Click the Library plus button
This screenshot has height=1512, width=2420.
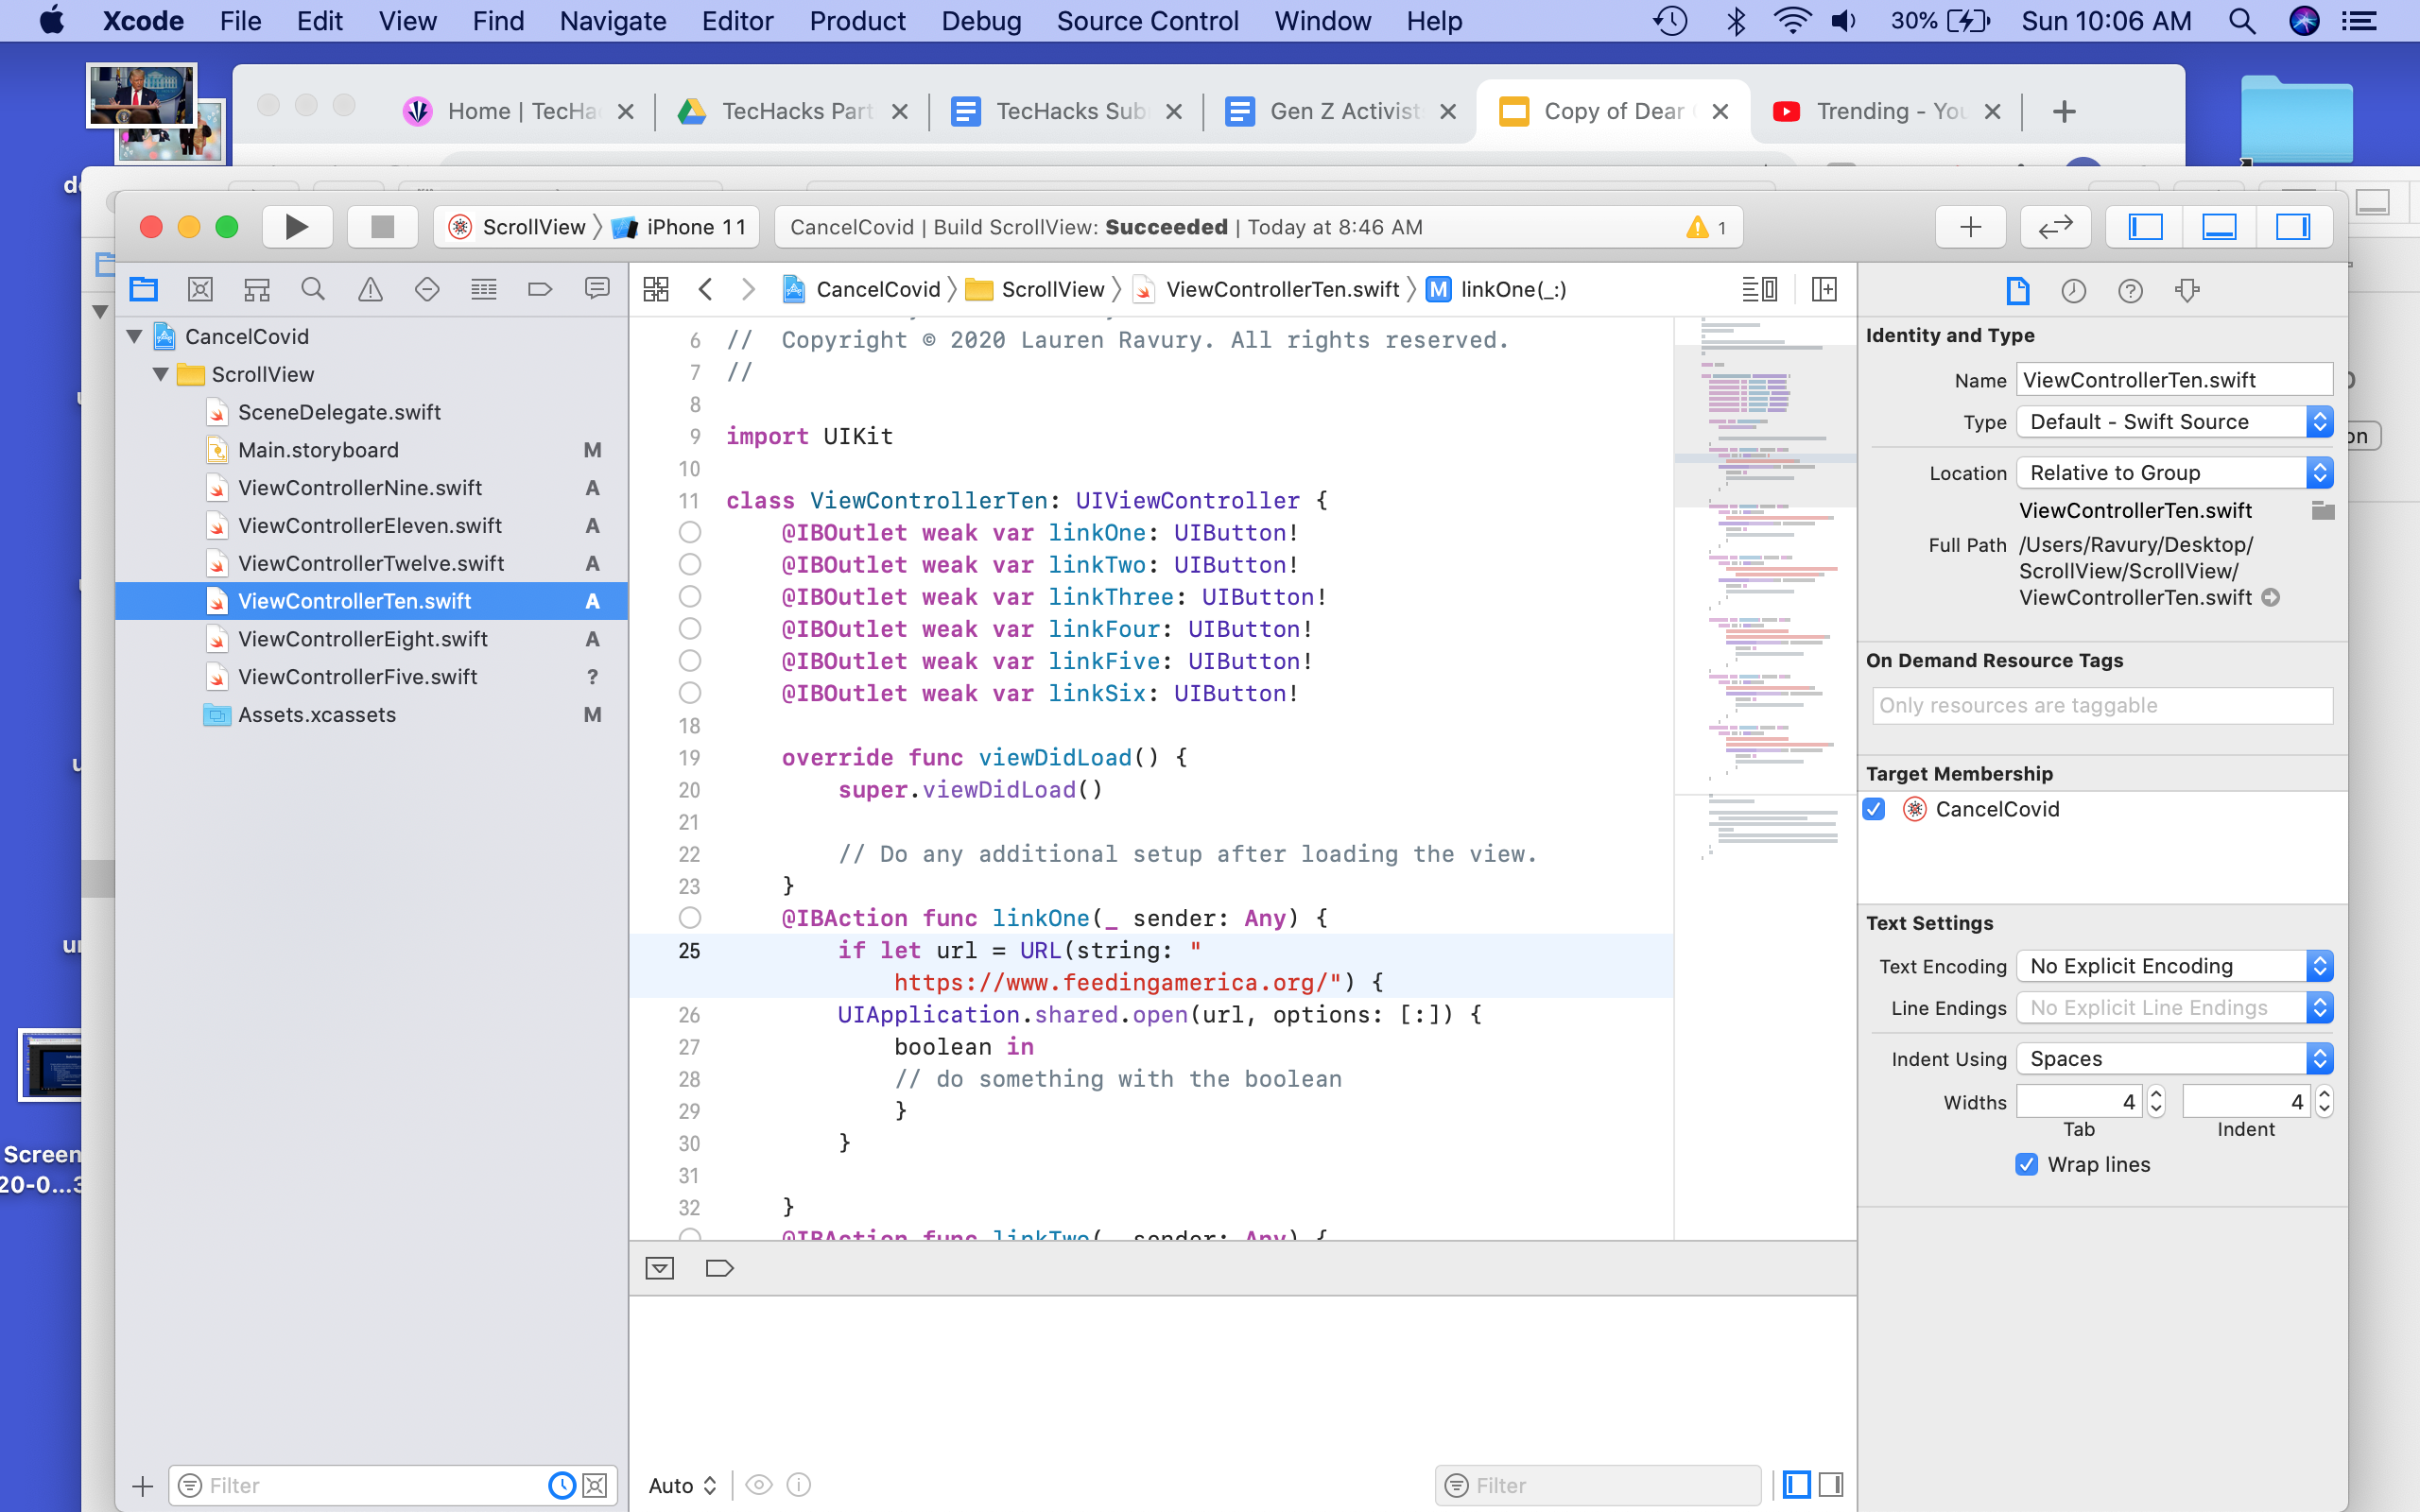point(1969,227)
